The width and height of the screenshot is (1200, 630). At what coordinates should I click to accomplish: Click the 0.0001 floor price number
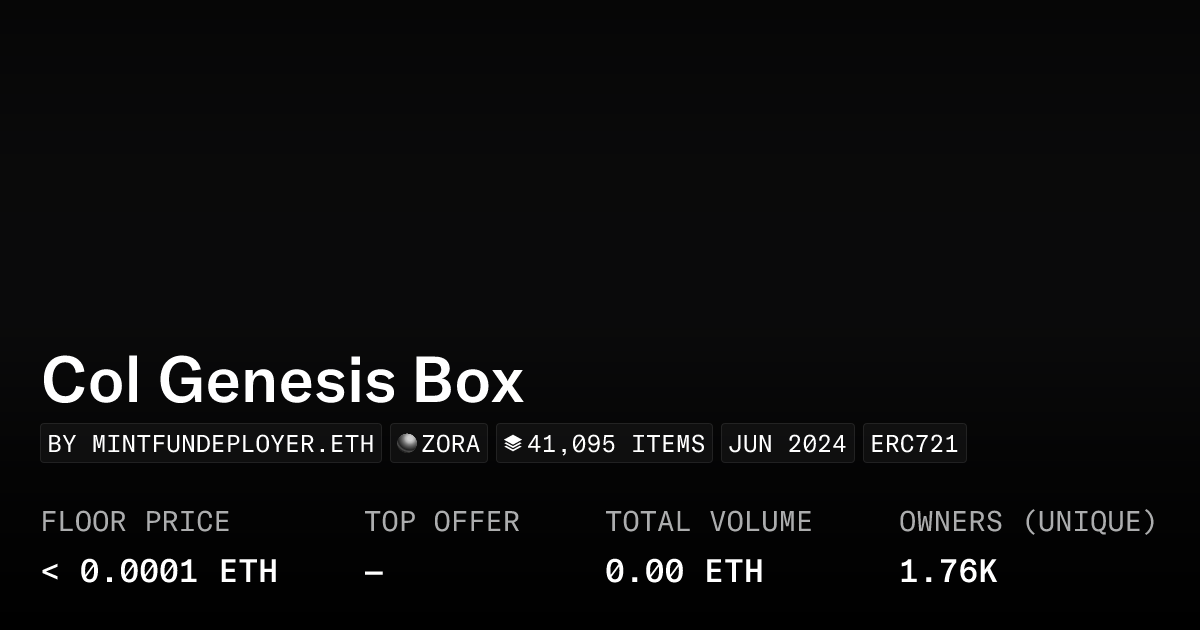click(x=139, y=572)
